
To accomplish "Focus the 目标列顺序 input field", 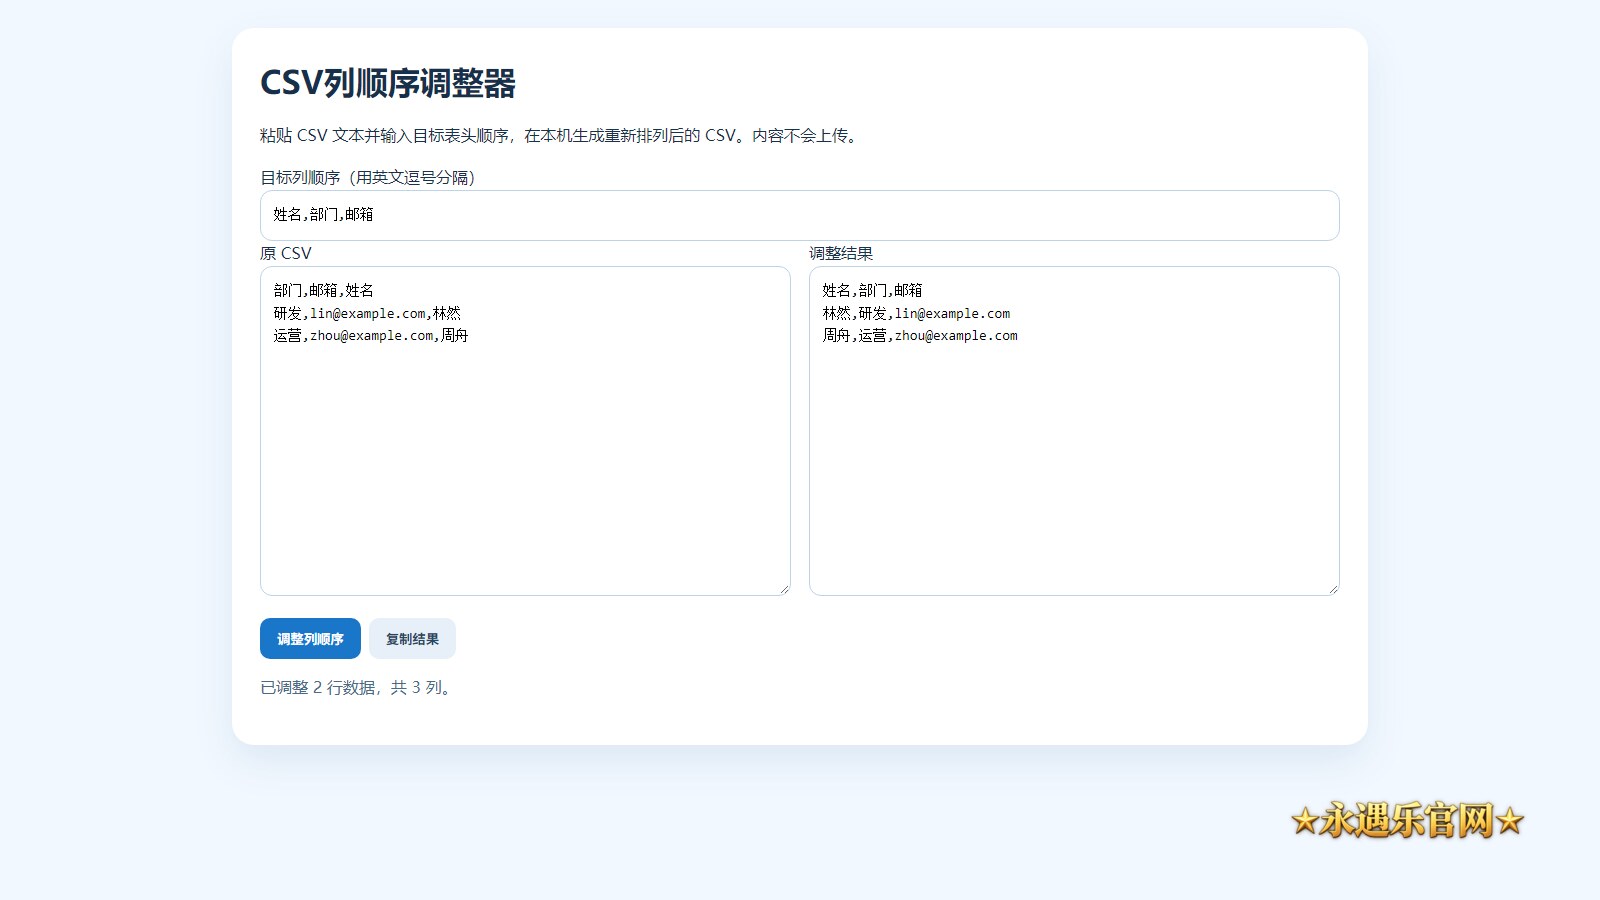I will click(x=799, y=215).
